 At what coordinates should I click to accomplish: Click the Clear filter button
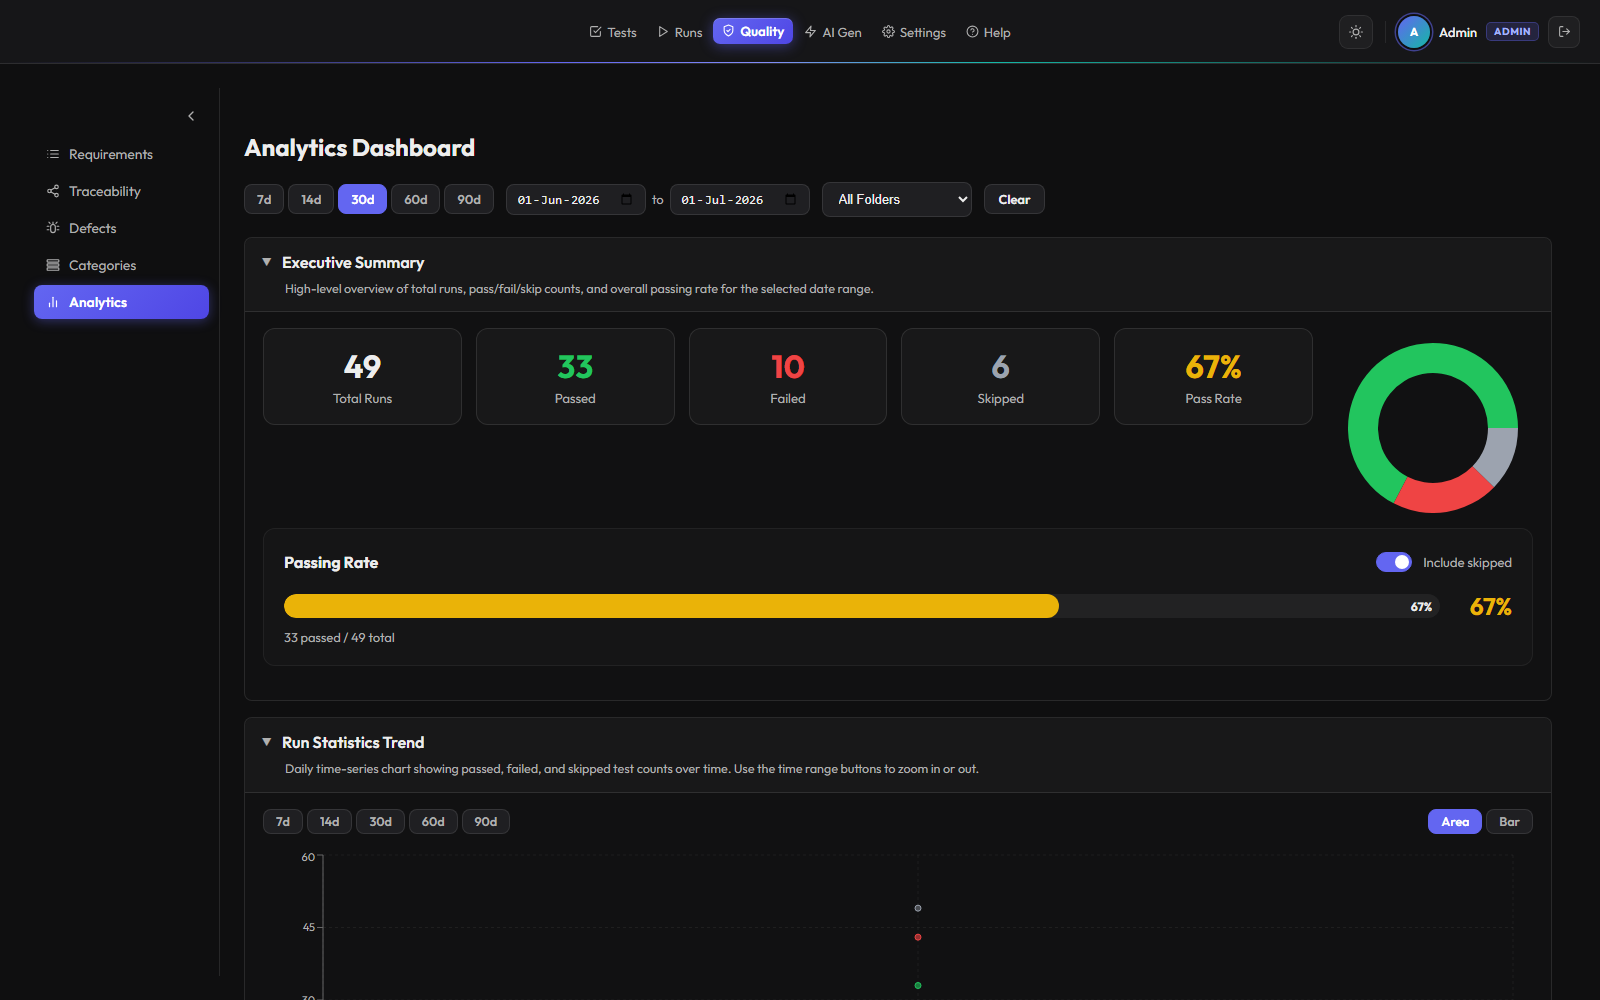[1014, 199]
